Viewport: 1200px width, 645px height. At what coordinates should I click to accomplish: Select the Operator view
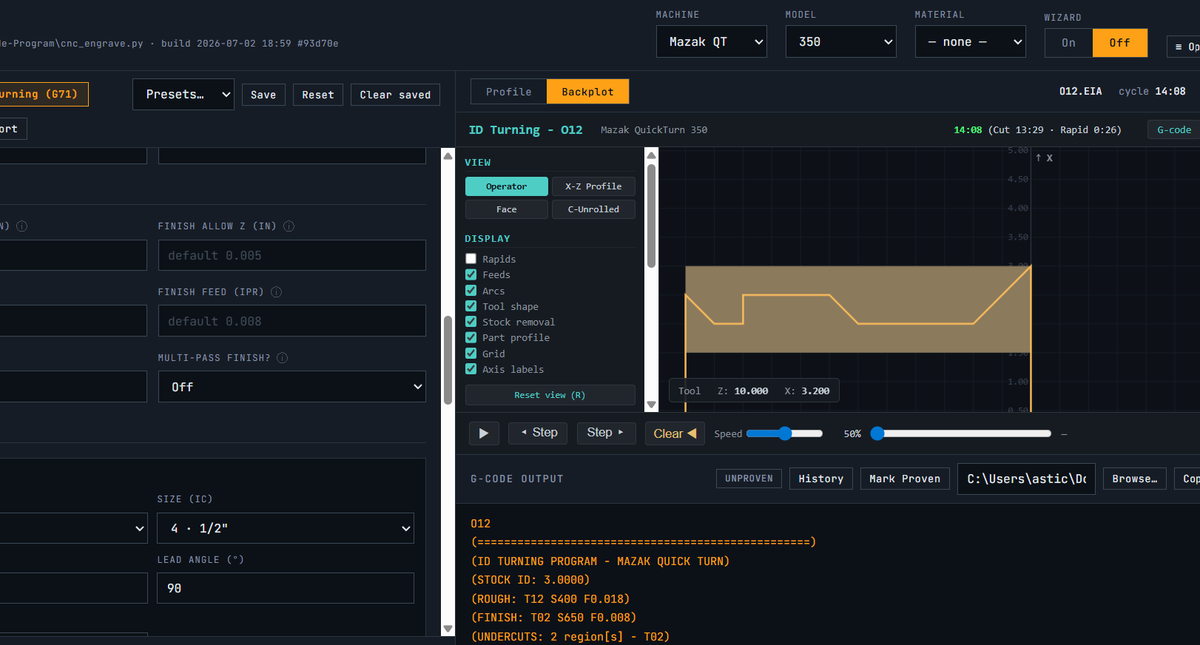506,186
